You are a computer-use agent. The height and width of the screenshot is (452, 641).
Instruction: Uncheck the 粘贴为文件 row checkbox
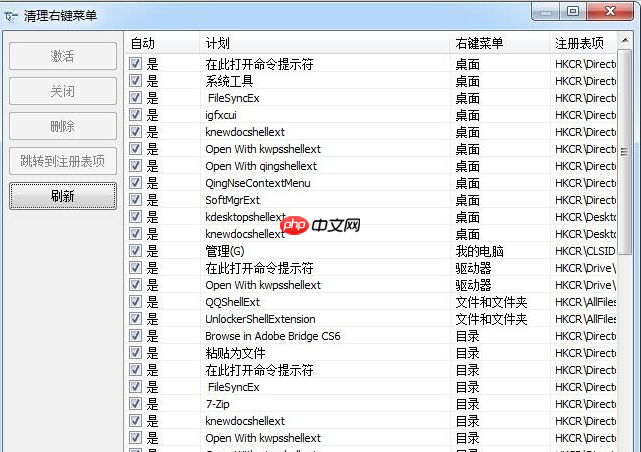[x=135, y=353]
